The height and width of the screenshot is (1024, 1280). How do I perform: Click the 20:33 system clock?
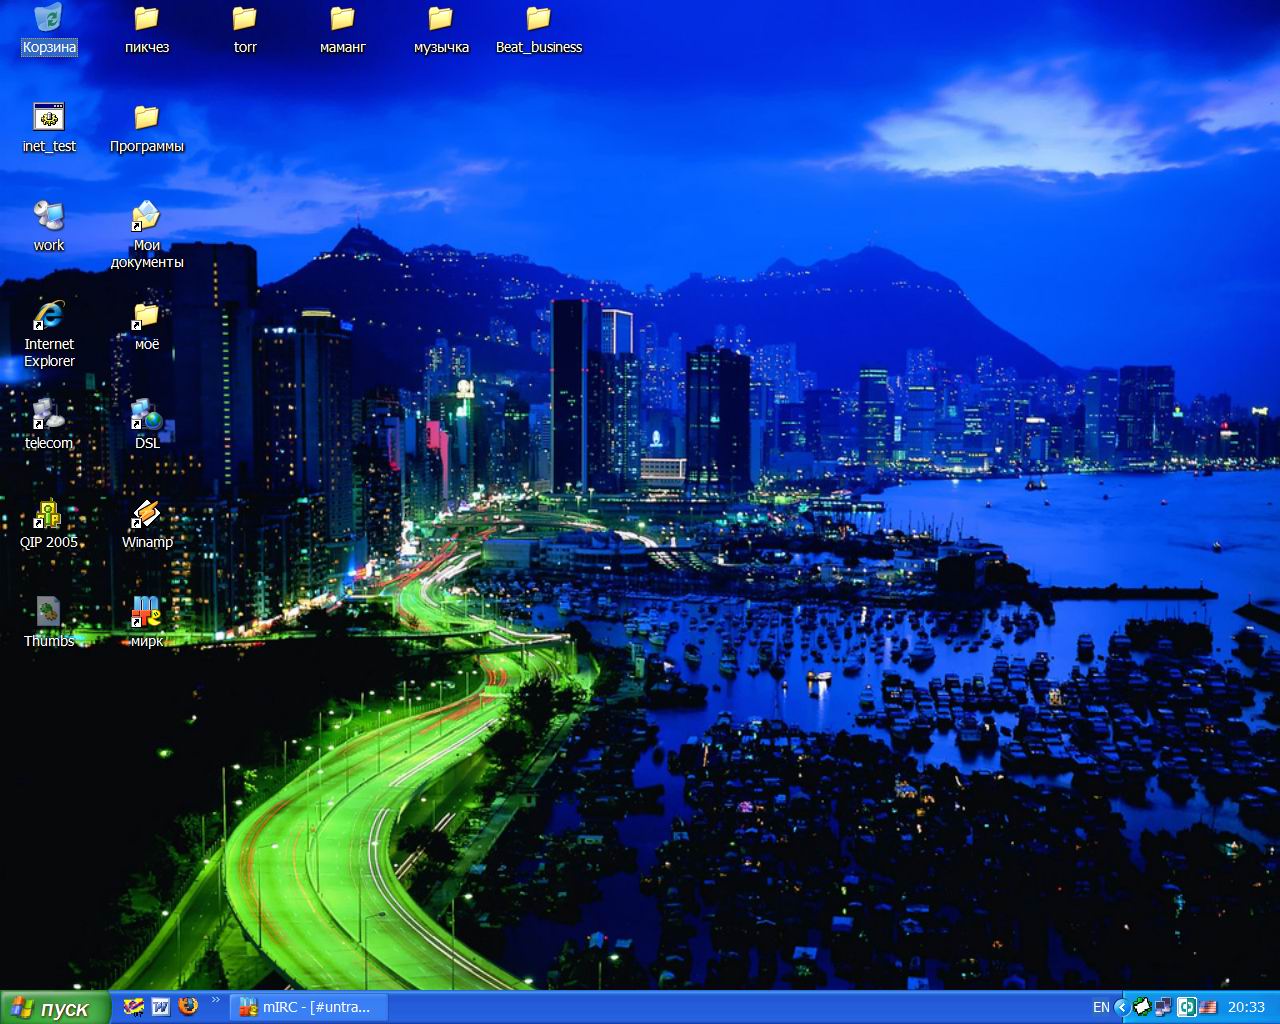tap(1246, 1008)
